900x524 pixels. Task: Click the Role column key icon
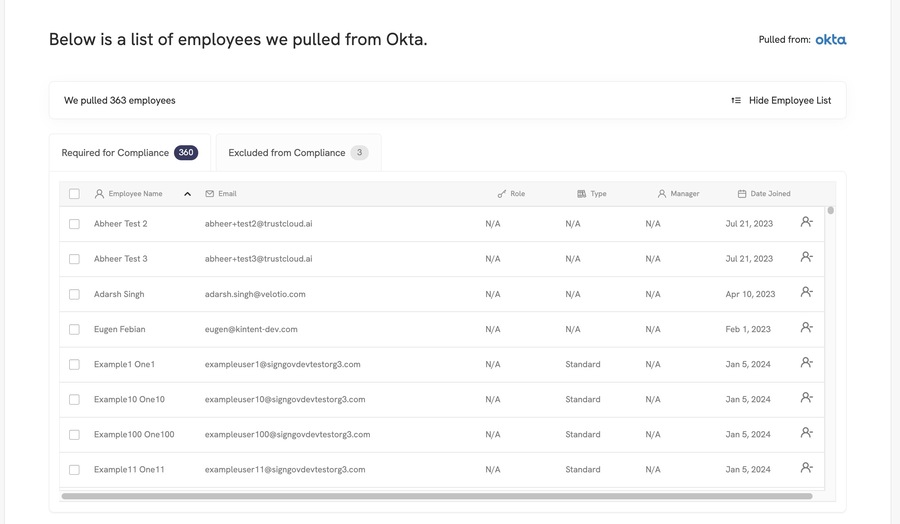click(x=502, y=194)
